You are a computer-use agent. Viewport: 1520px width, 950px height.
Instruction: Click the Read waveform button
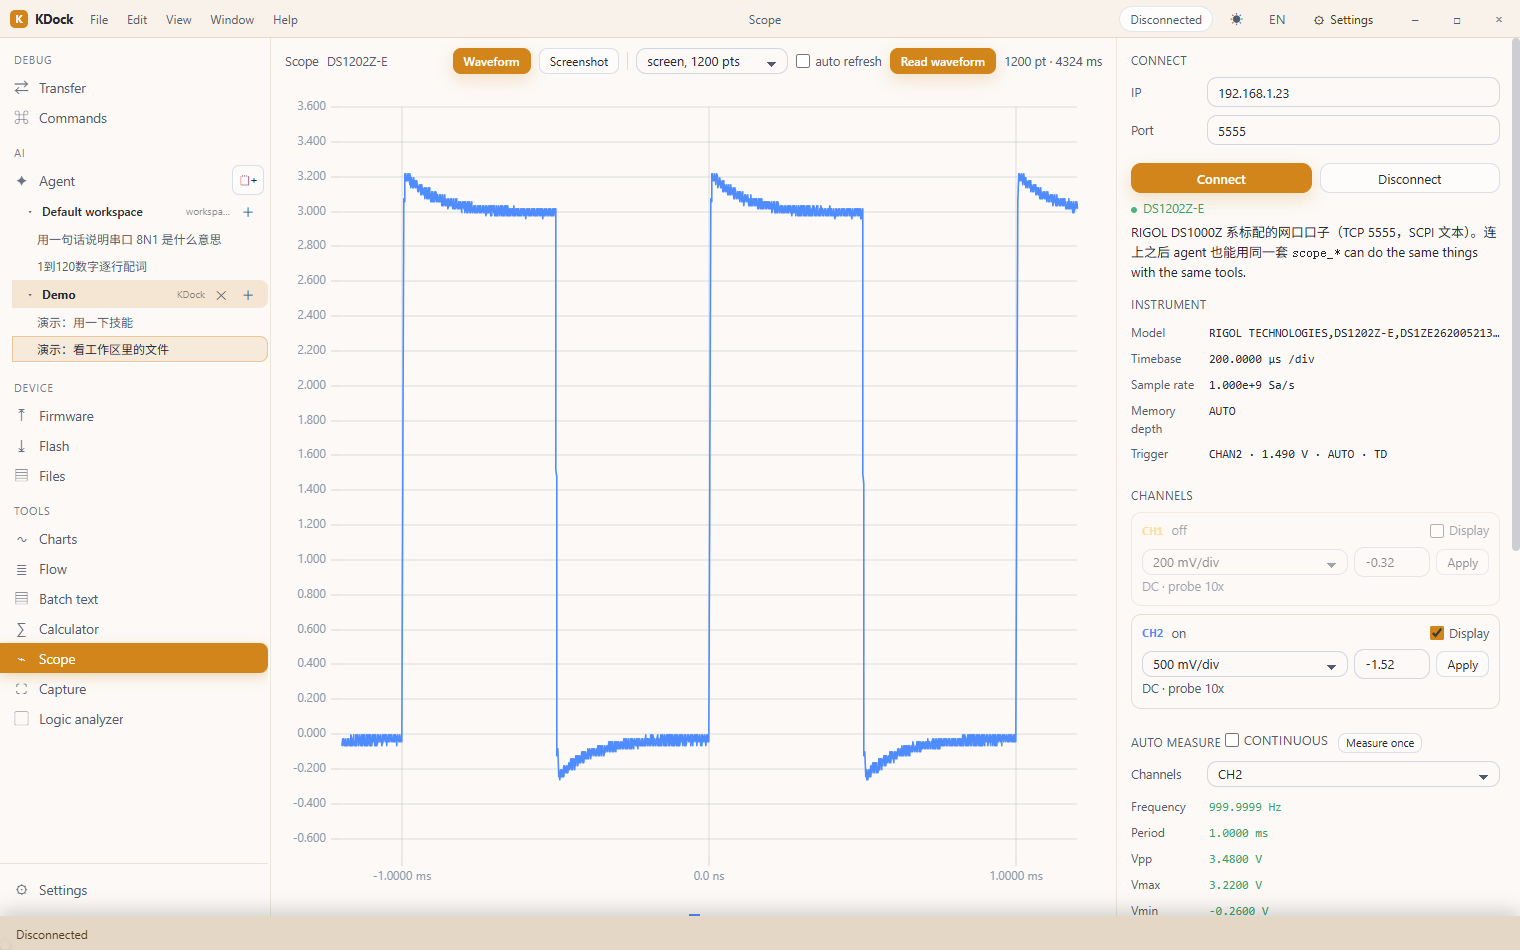point(942,62)
